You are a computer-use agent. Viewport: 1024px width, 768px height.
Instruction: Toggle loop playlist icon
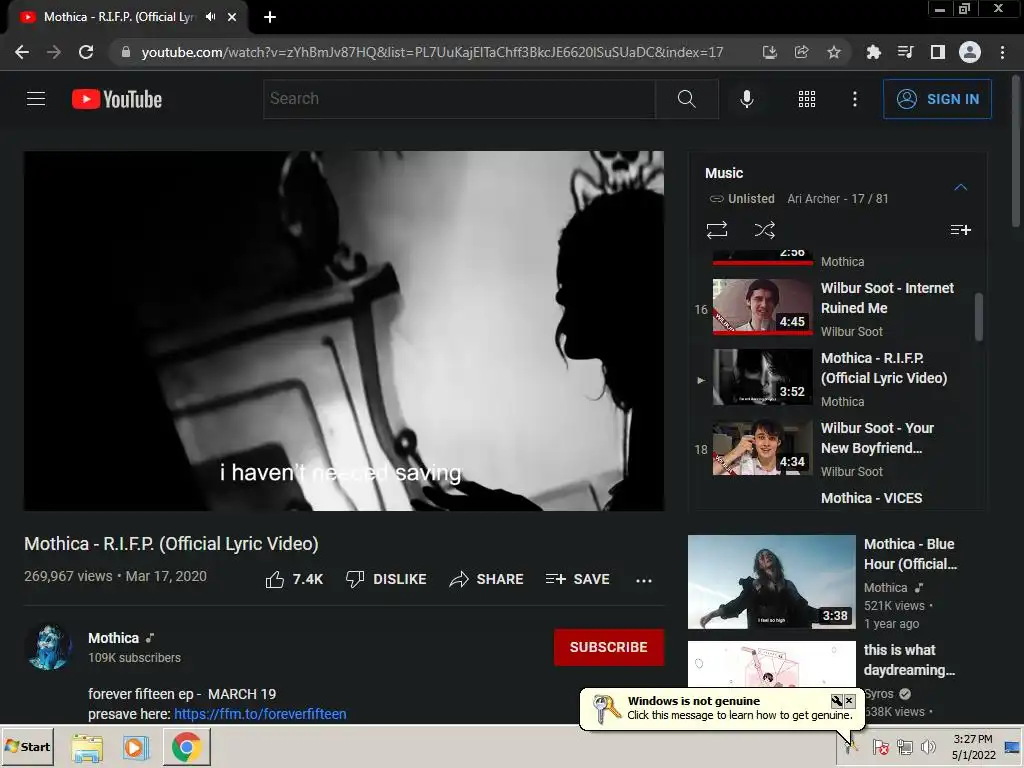[x=716, y=230]
